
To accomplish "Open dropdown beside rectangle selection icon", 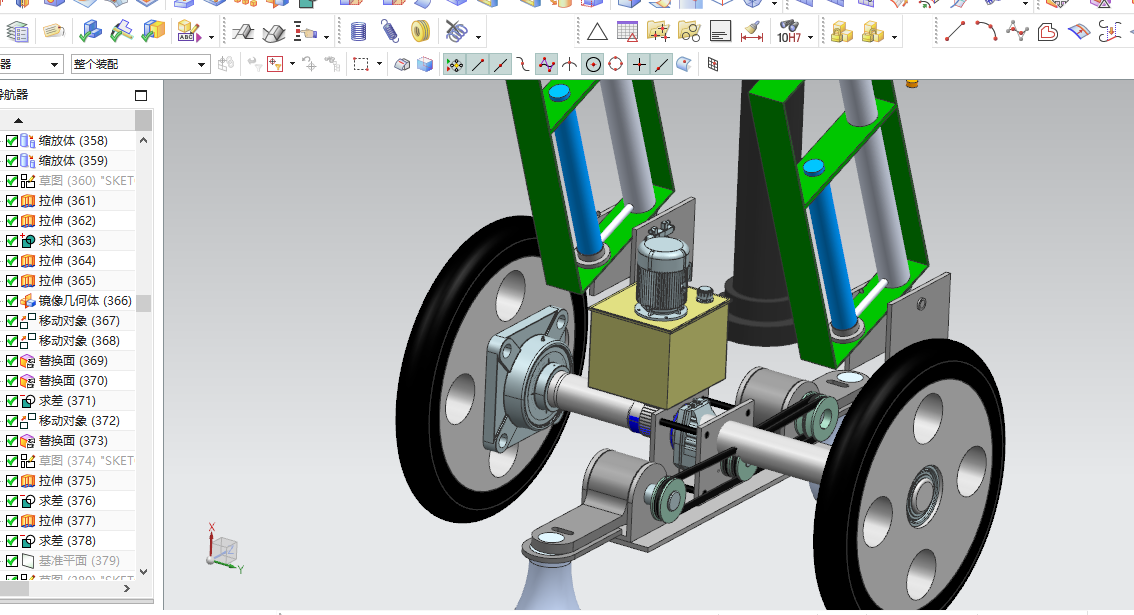I will coord(379,64).
